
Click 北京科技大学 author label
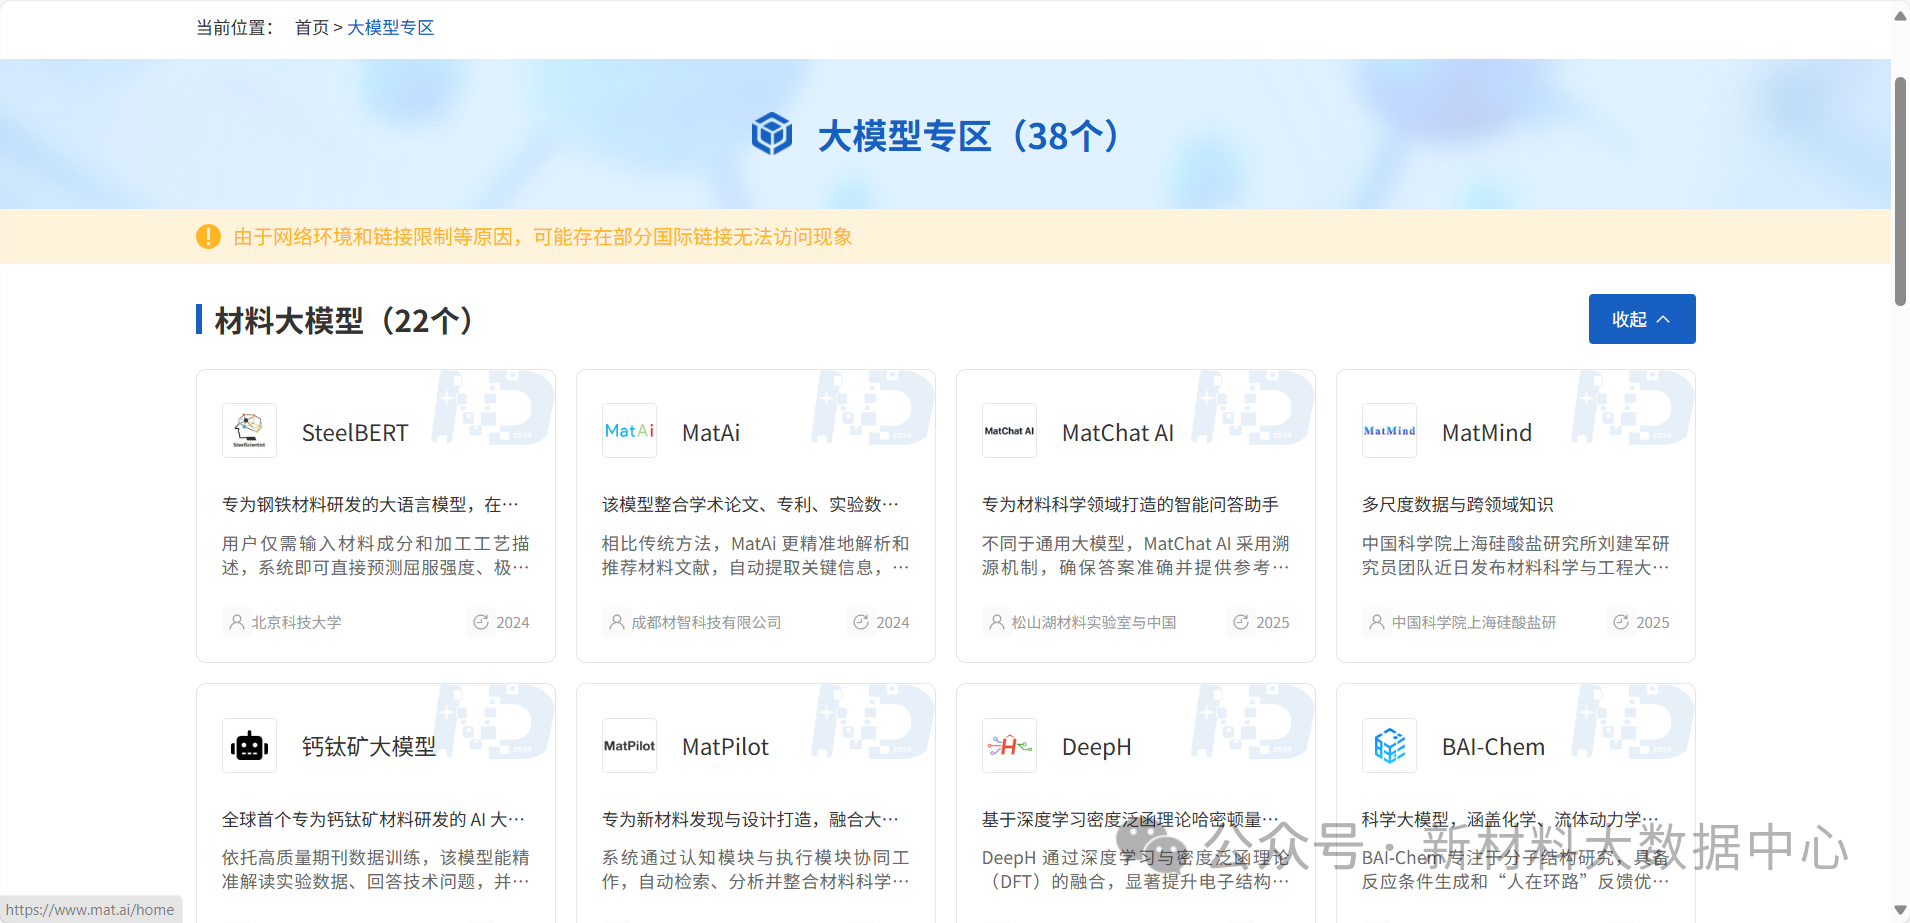pos(296,622)
